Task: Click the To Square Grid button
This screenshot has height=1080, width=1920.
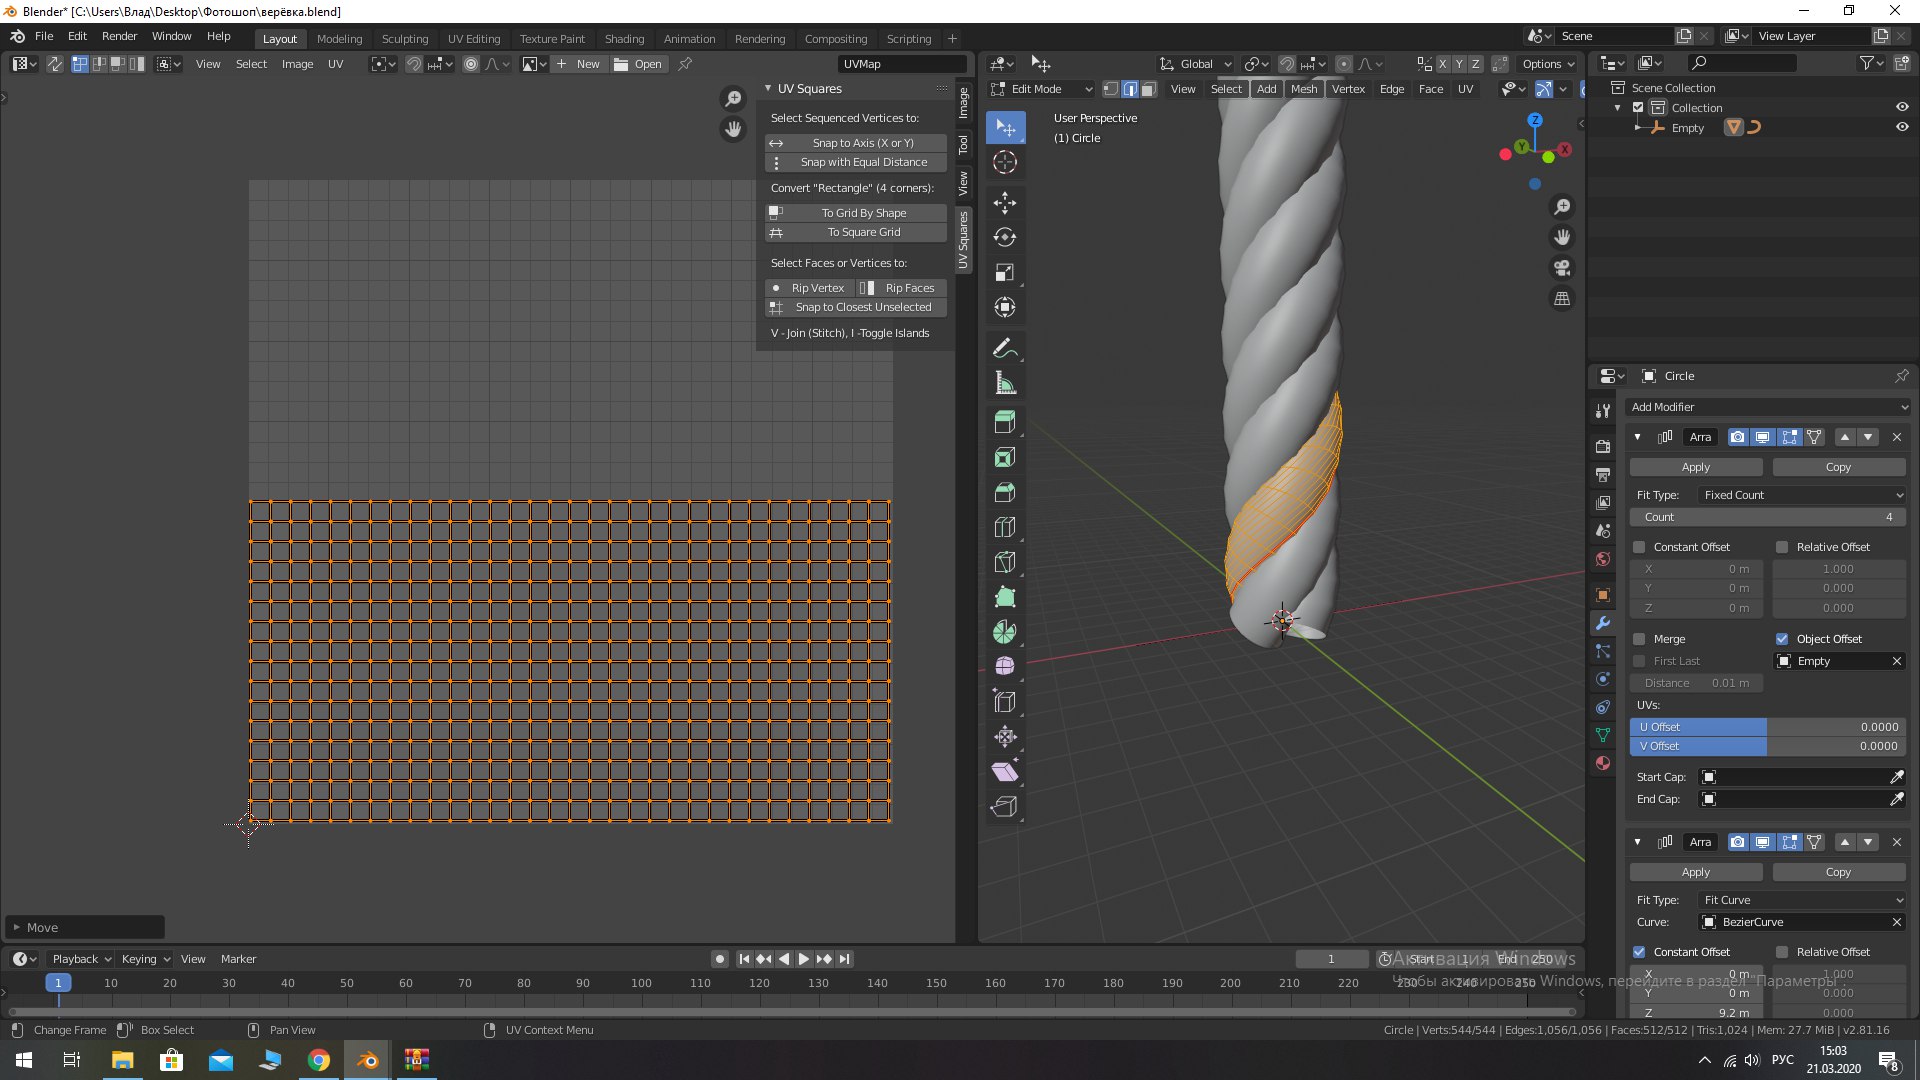Action: point(863,232)
